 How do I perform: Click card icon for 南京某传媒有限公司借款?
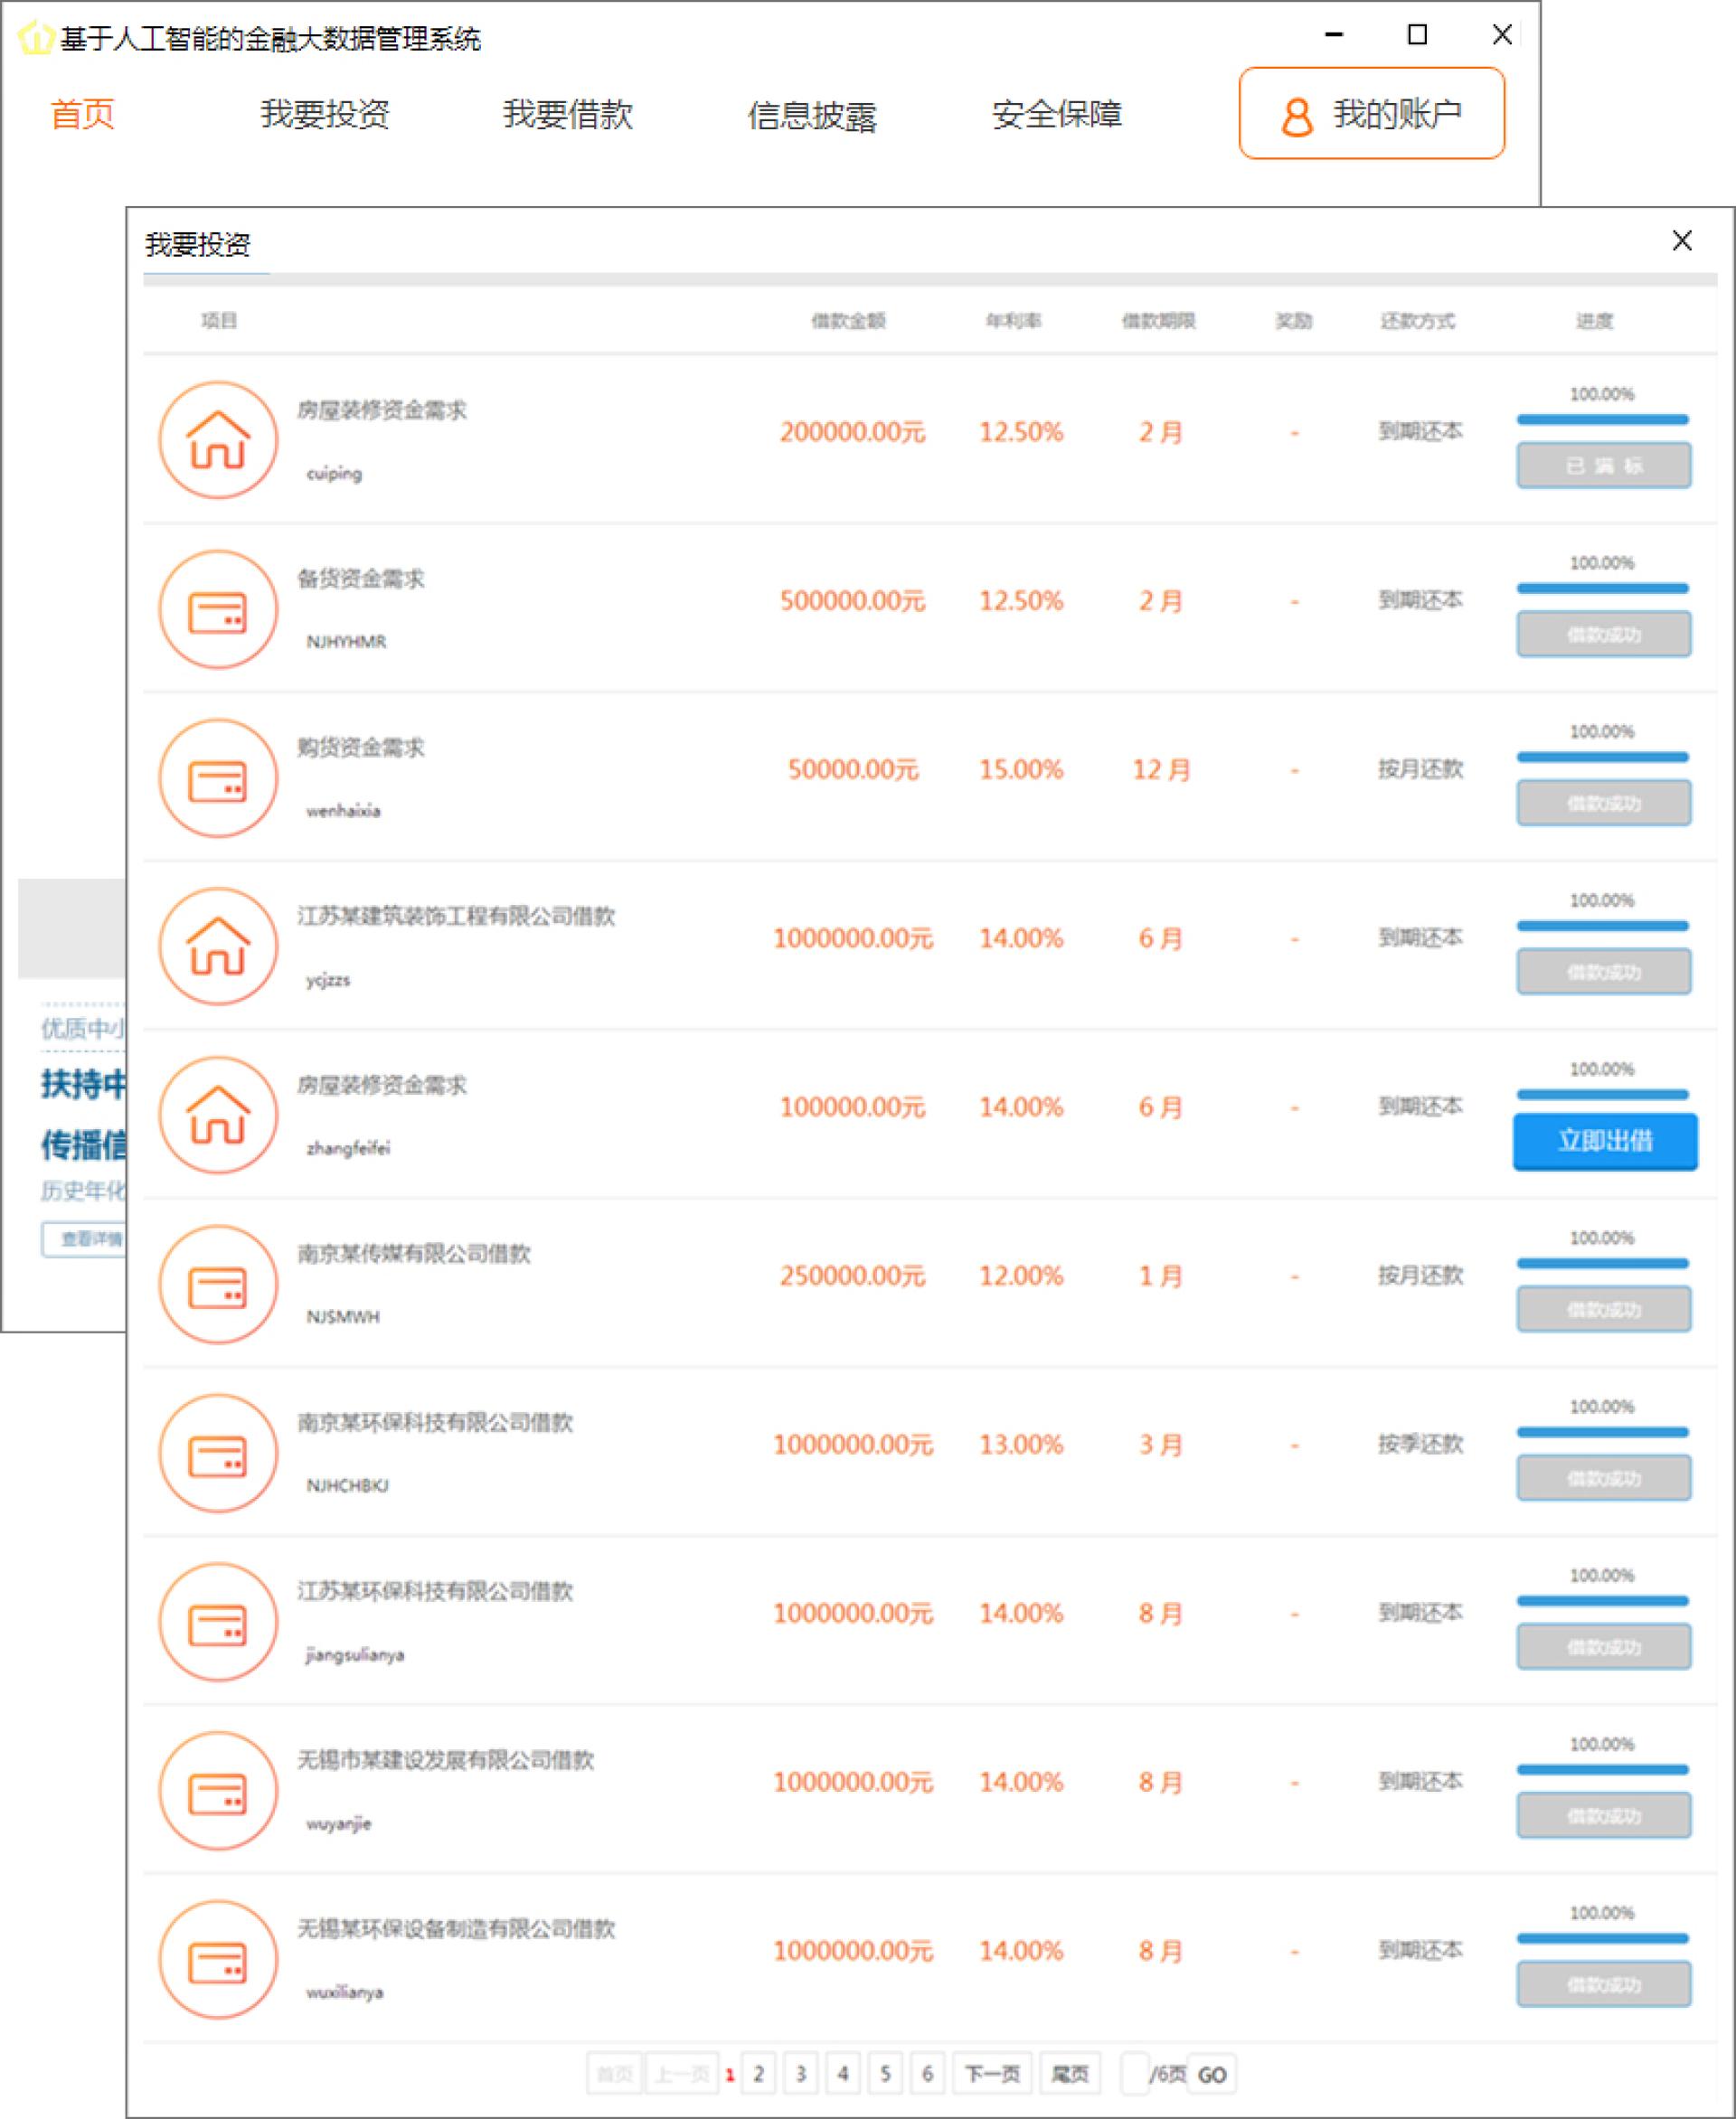pyautogui.click(x=218, y=1284)
